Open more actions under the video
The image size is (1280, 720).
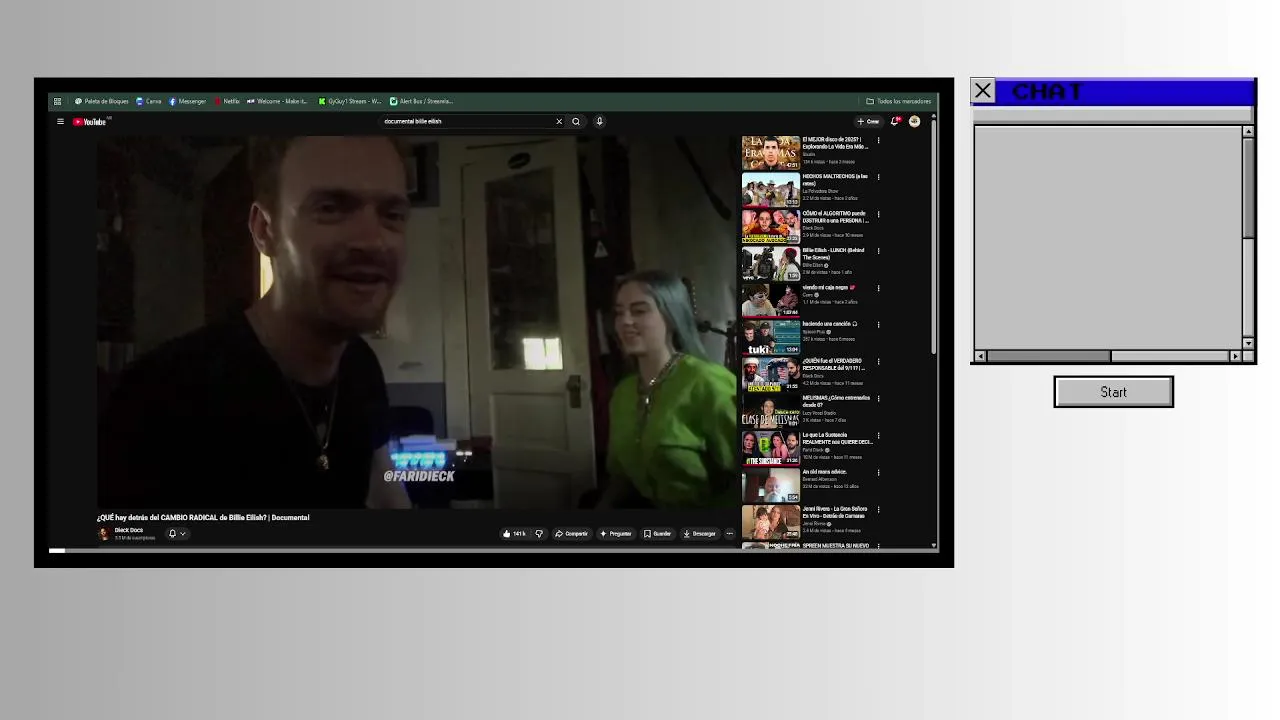tap(729, 534)
